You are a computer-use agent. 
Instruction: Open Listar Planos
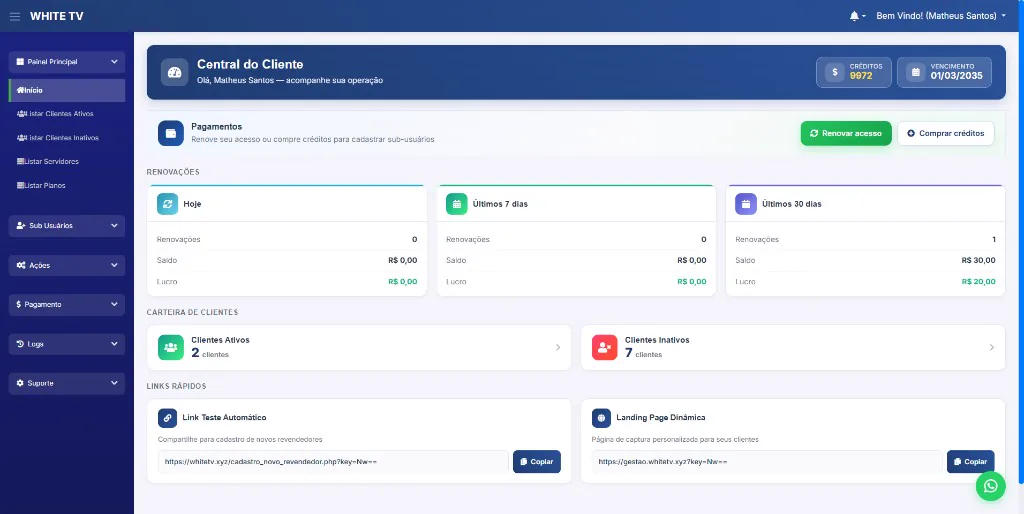[x=67, y=185]
